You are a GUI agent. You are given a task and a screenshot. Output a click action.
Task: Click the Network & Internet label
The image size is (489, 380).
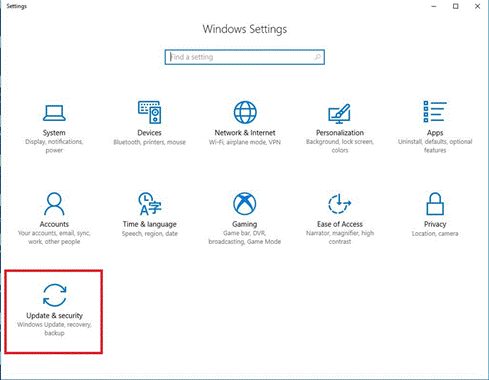[x=245, y=133]
